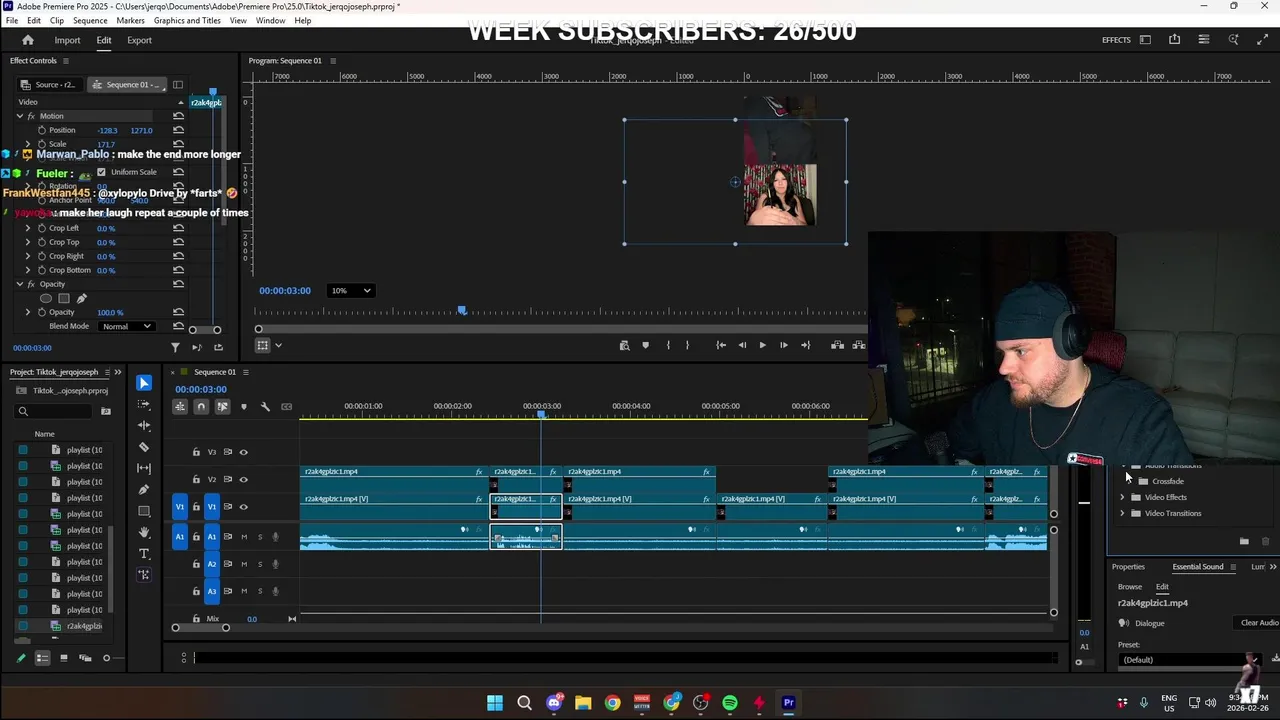Toggle V1 track output eye

click(243, 507)
